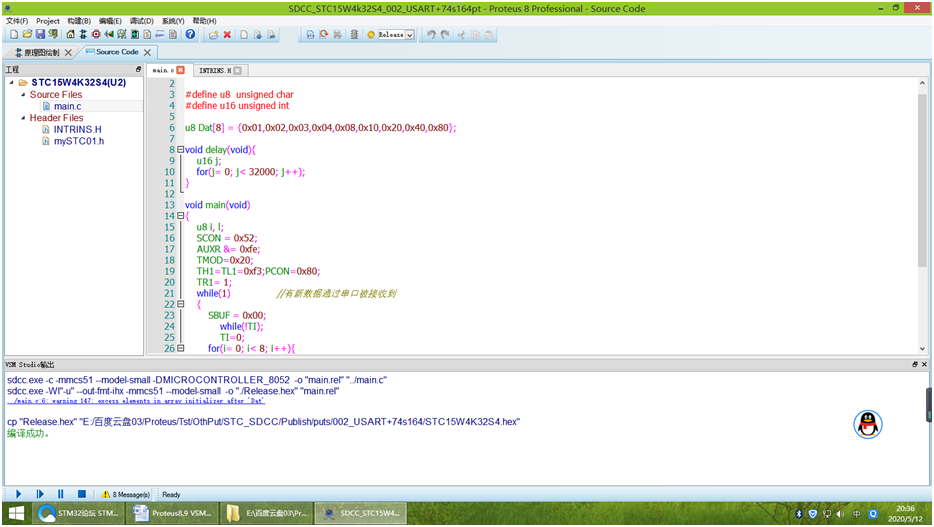
Task: Click the Home page toolbar icon
Action: (70, 35)
